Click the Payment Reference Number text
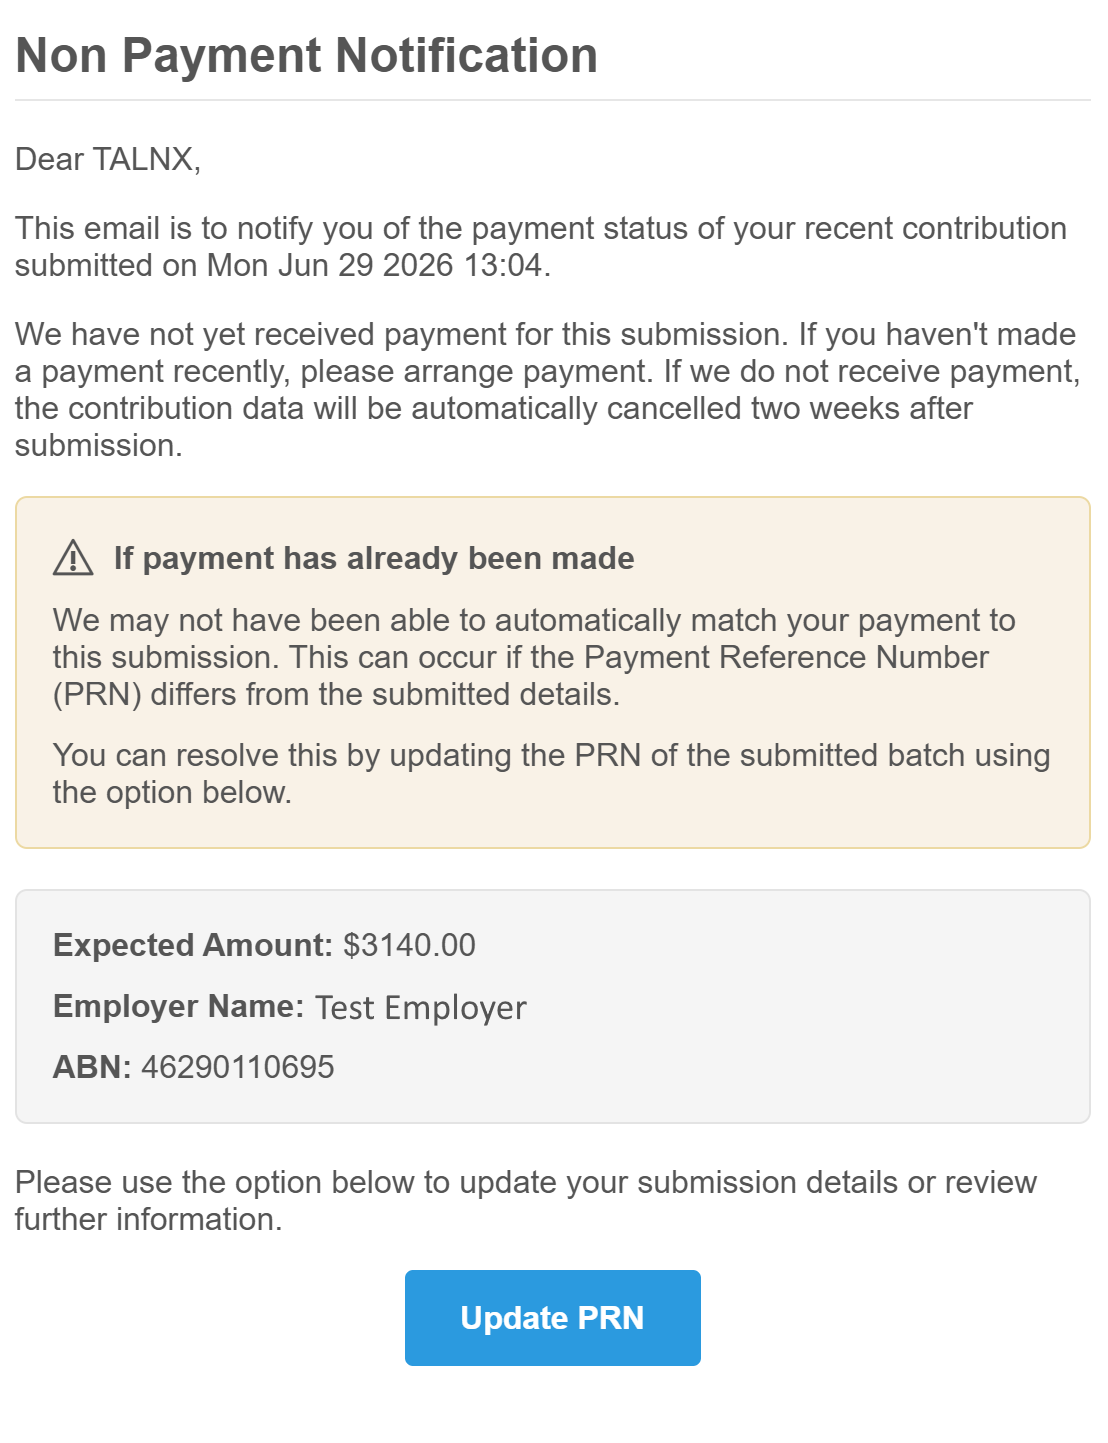The height and width of the screenshot is (1443, 1108). pyautogui.click(x=786, y=657)
